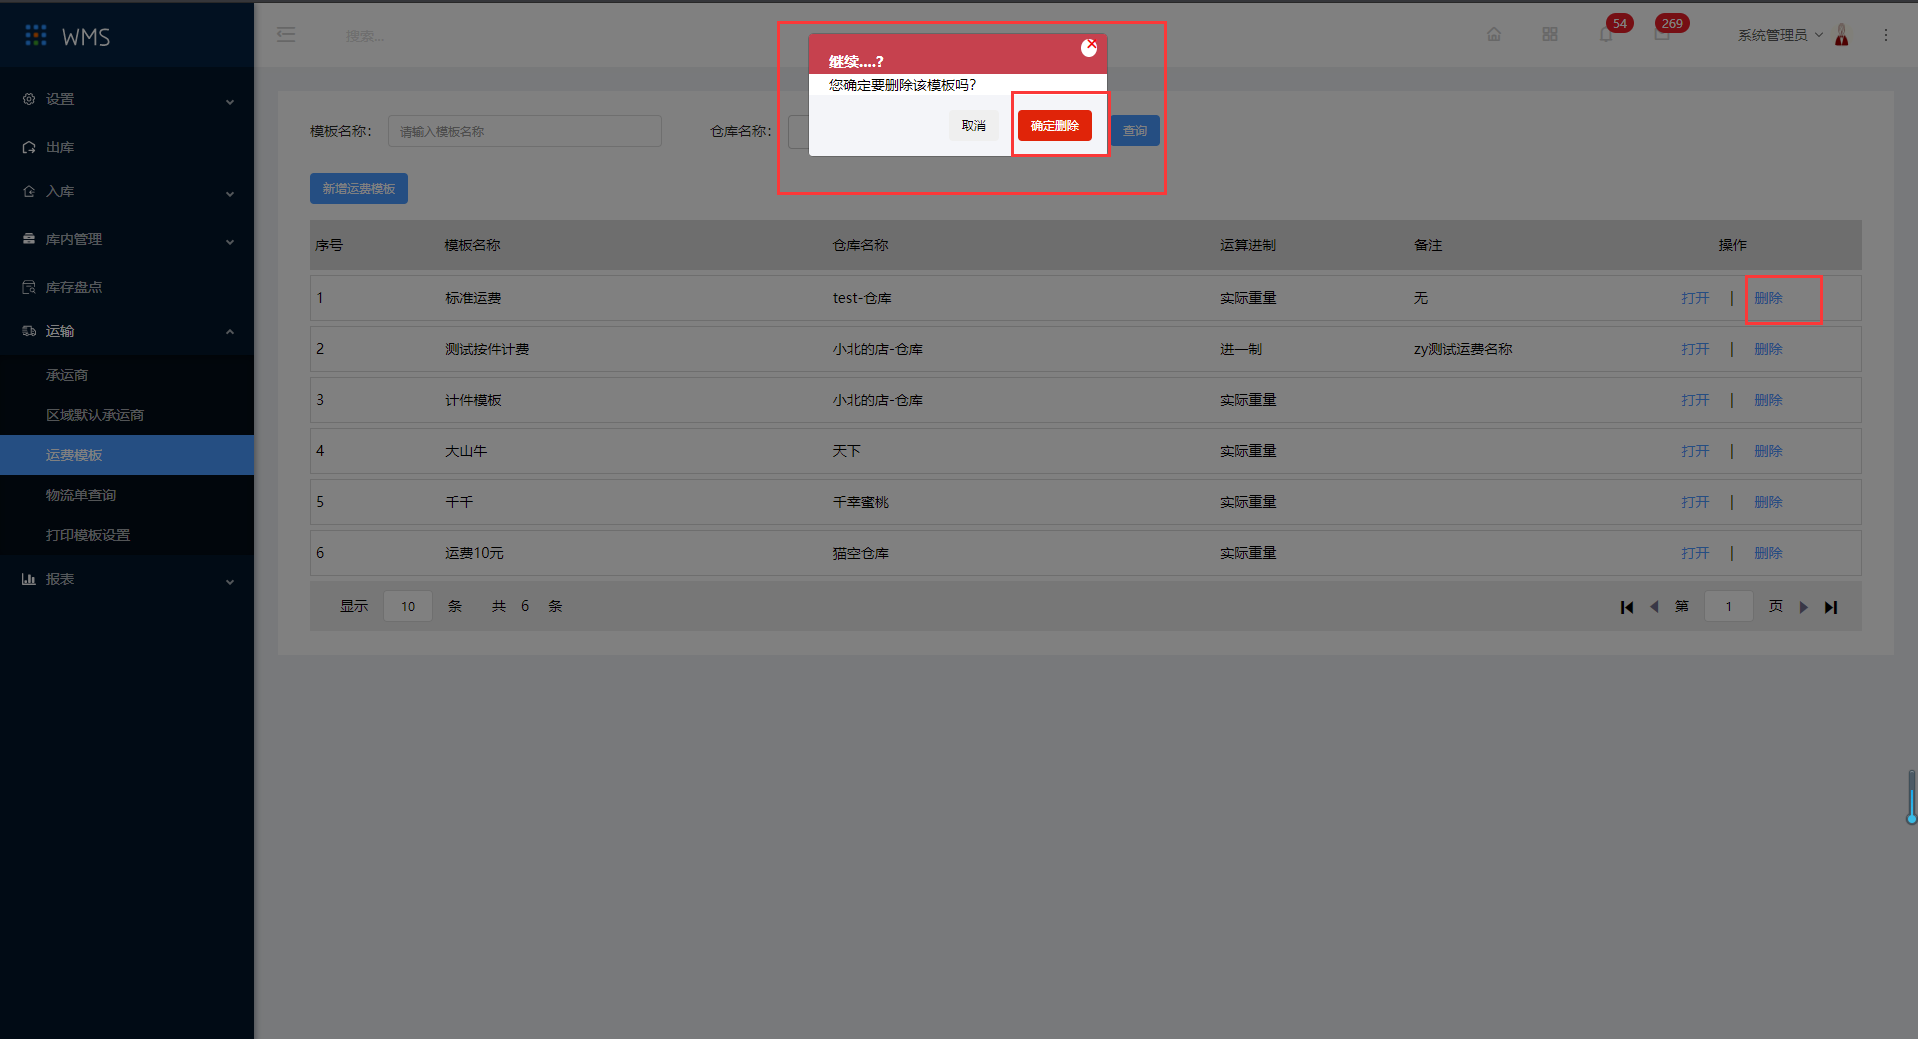Expand the 库内管理 menu chevron
Image resolution: width=1918 pixels, height=1039 pixels.
[x=230, y=241]
